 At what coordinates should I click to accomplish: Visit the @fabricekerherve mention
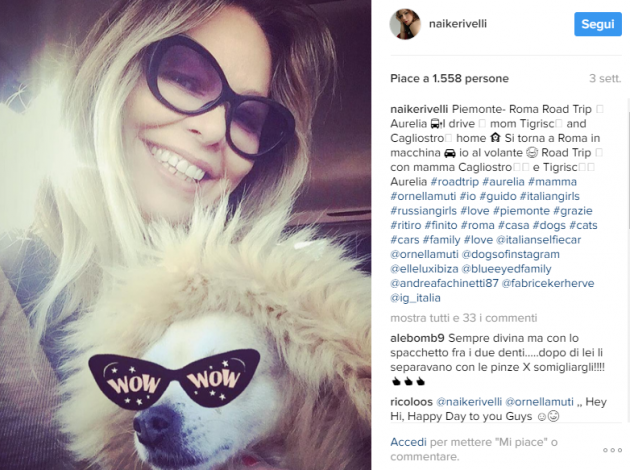point(548,283)
